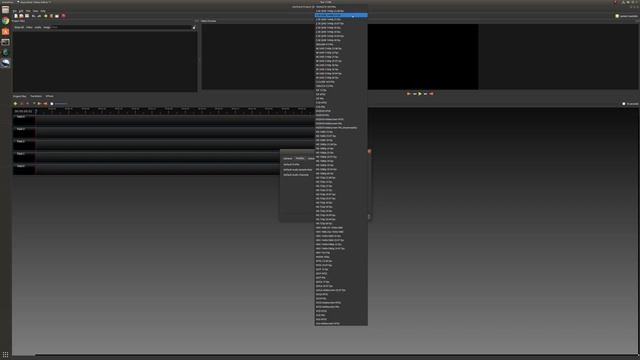Select HD 1080p 23.98 fps profile
The width and height of the screenshot is (640, 360).
(341, 144)
